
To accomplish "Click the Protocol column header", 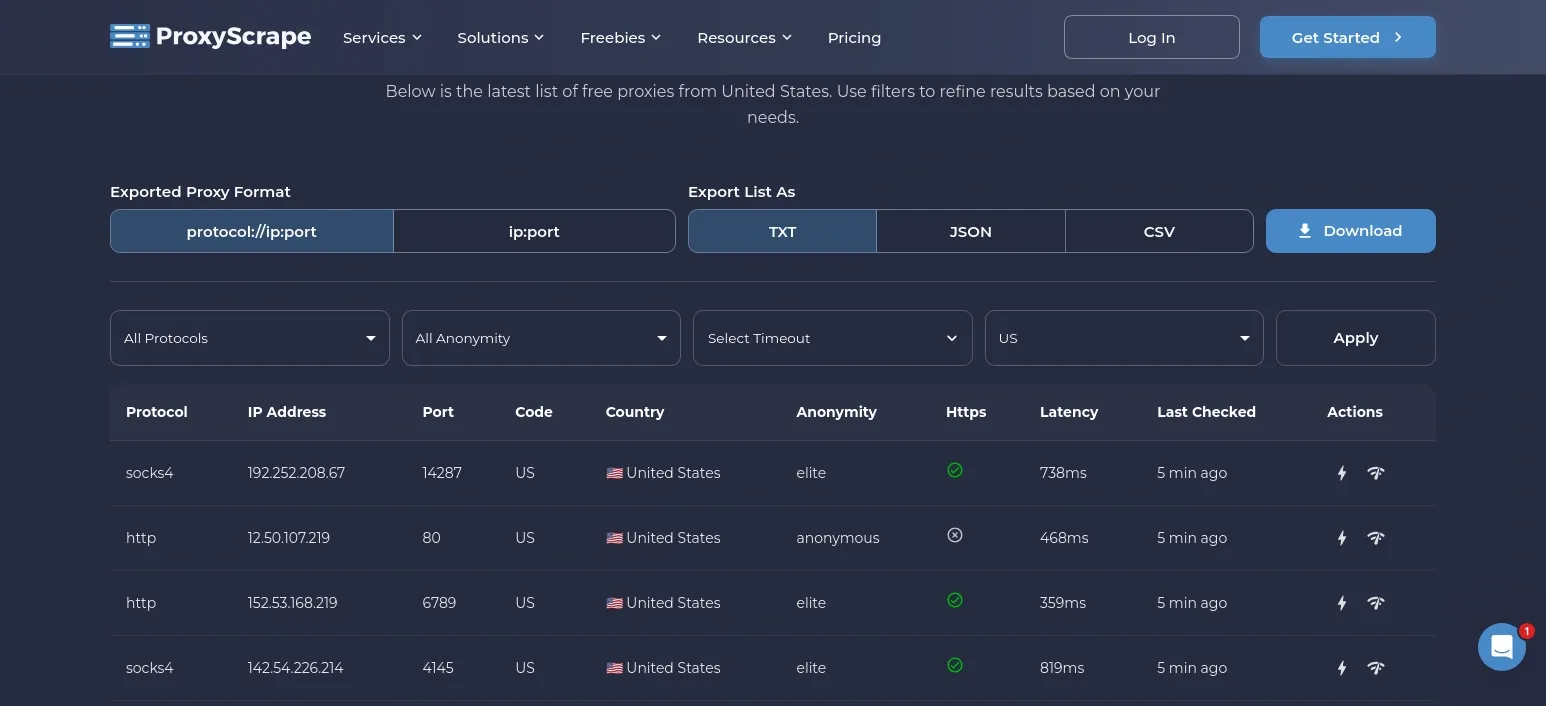I will click(157, 412).
